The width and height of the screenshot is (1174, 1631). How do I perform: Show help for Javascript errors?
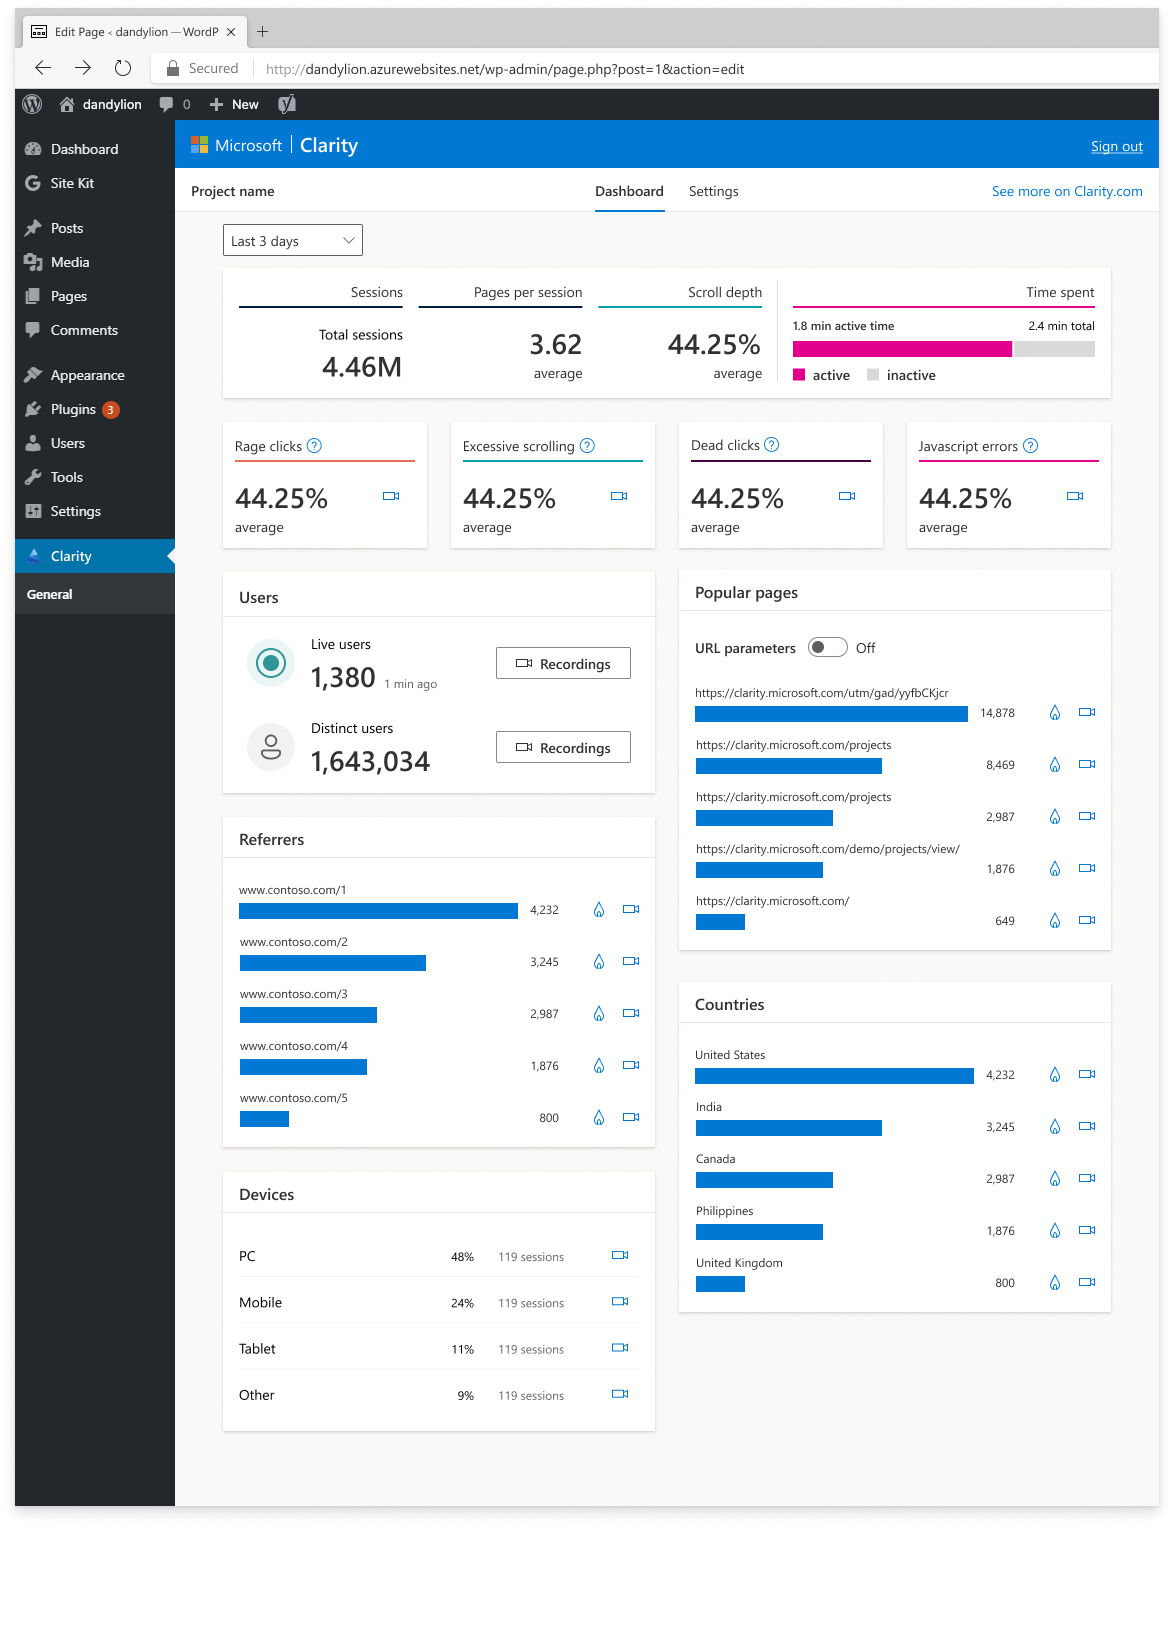[1030, 446]
